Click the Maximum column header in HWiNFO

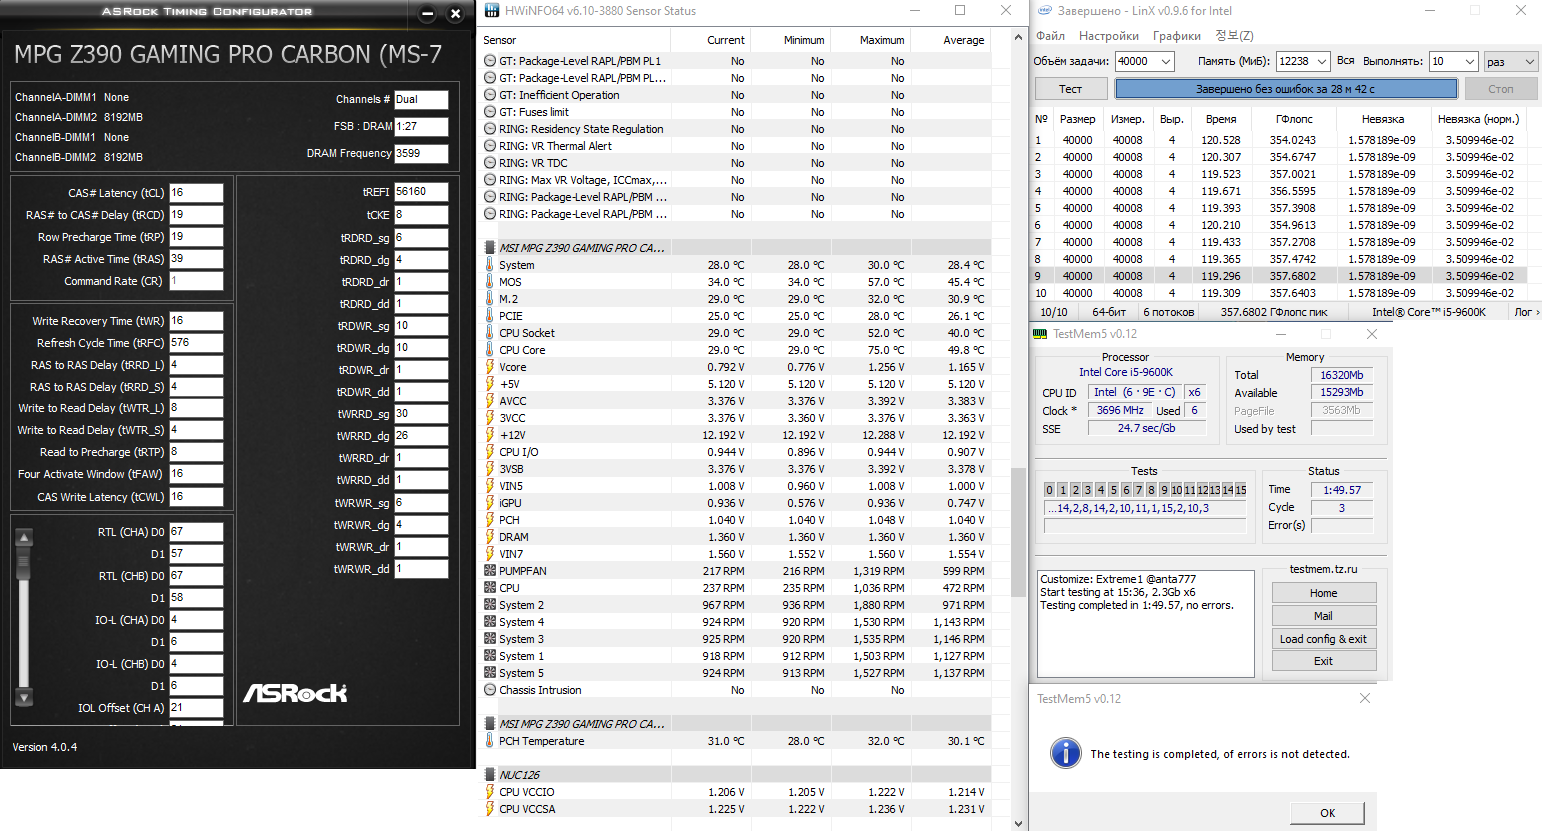point(882,40)
